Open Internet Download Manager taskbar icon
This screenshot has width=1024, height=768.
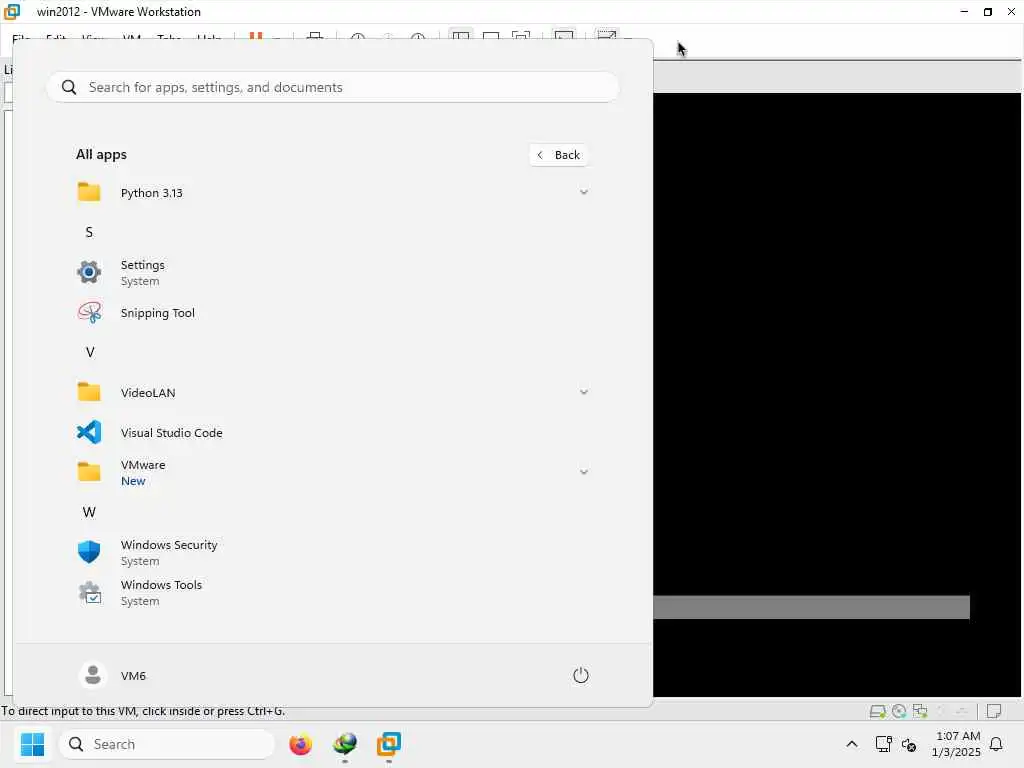pyautogui.click(x=345, y=744)
